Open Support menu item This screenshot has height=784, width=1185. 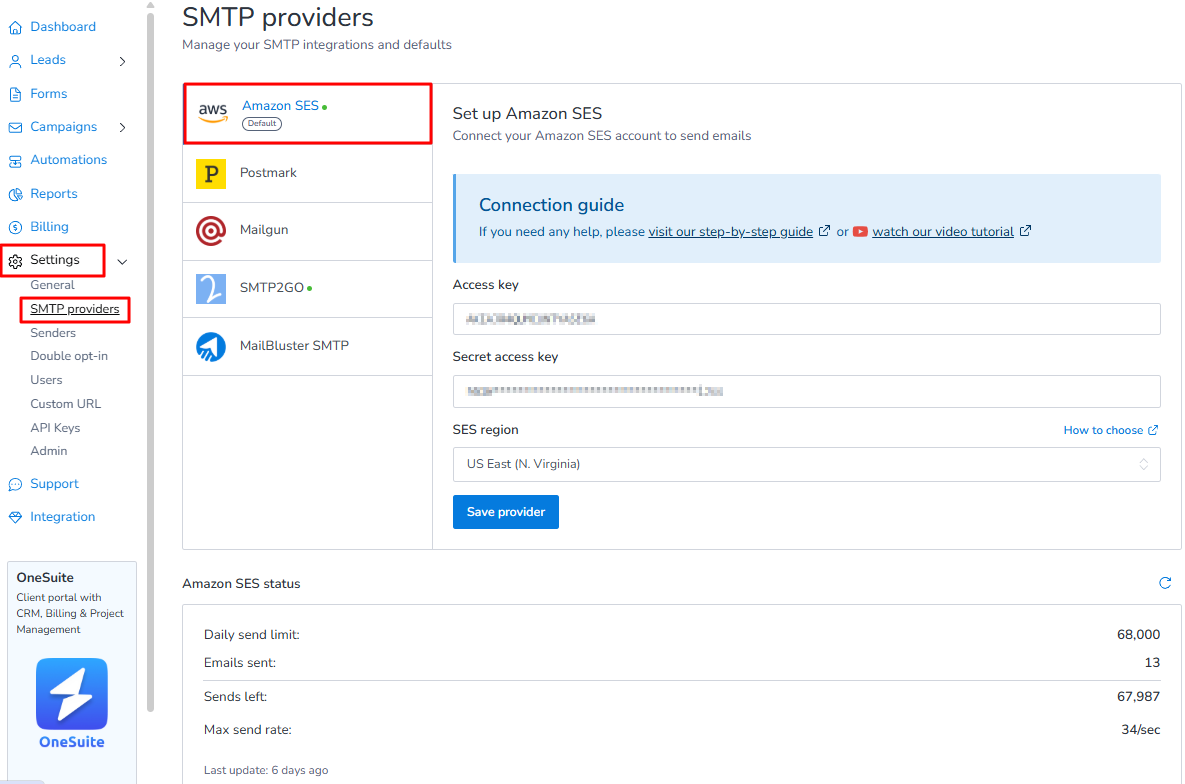coord(54,484)
